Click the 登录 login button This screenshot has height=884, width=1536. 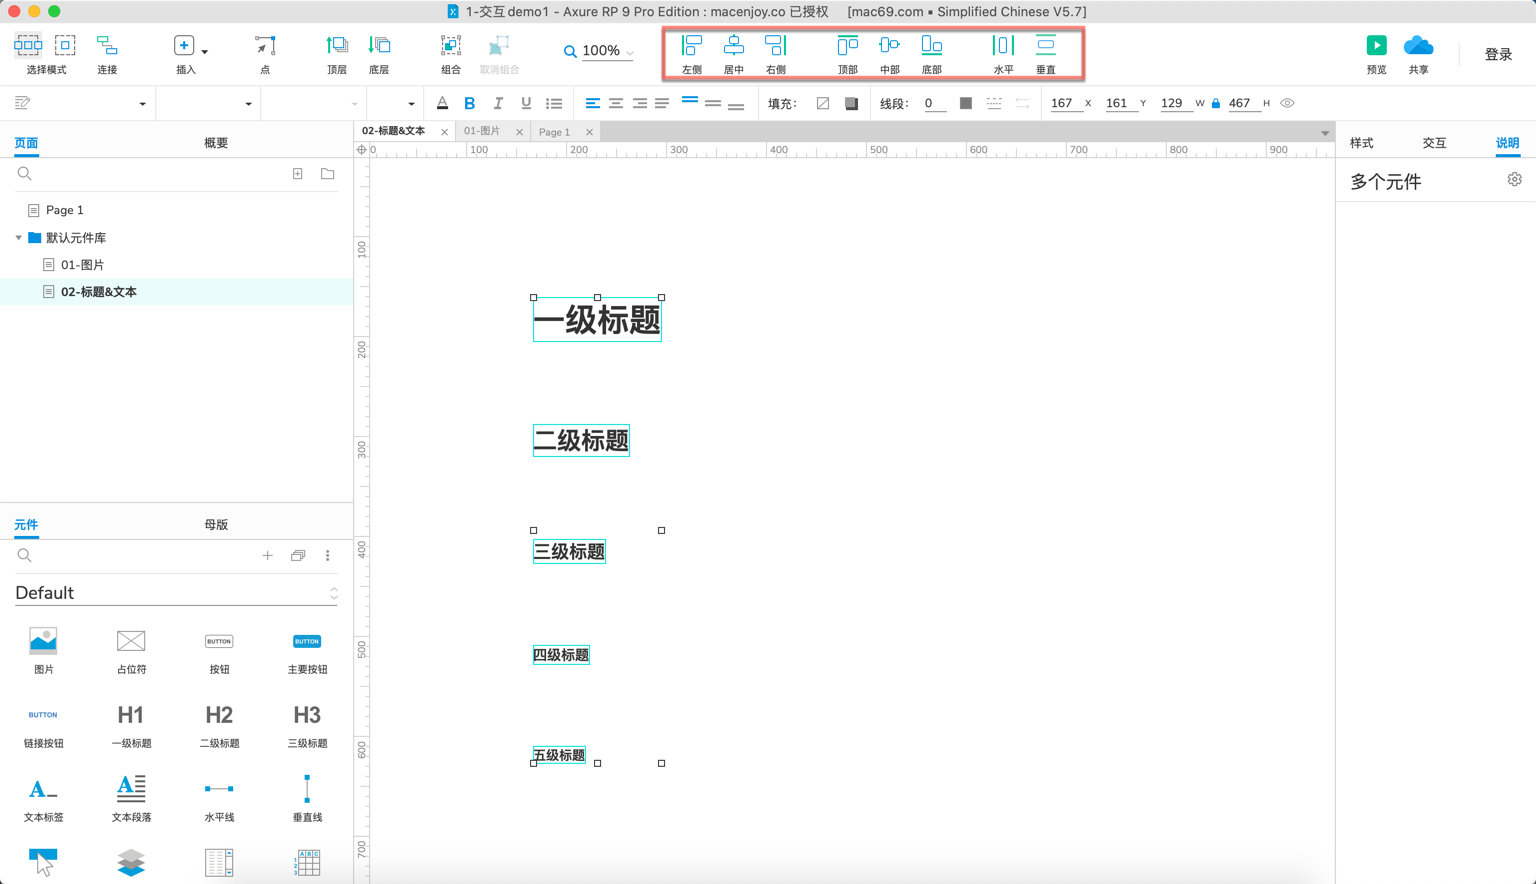[1498, 54]
